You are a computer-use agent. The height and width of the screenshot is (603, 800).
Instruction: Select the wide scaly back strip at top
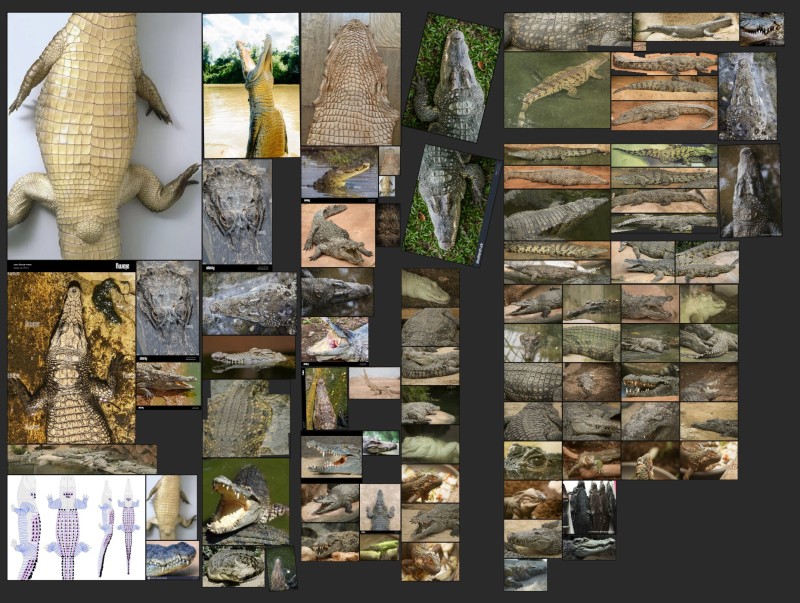[x=568, y=30]
